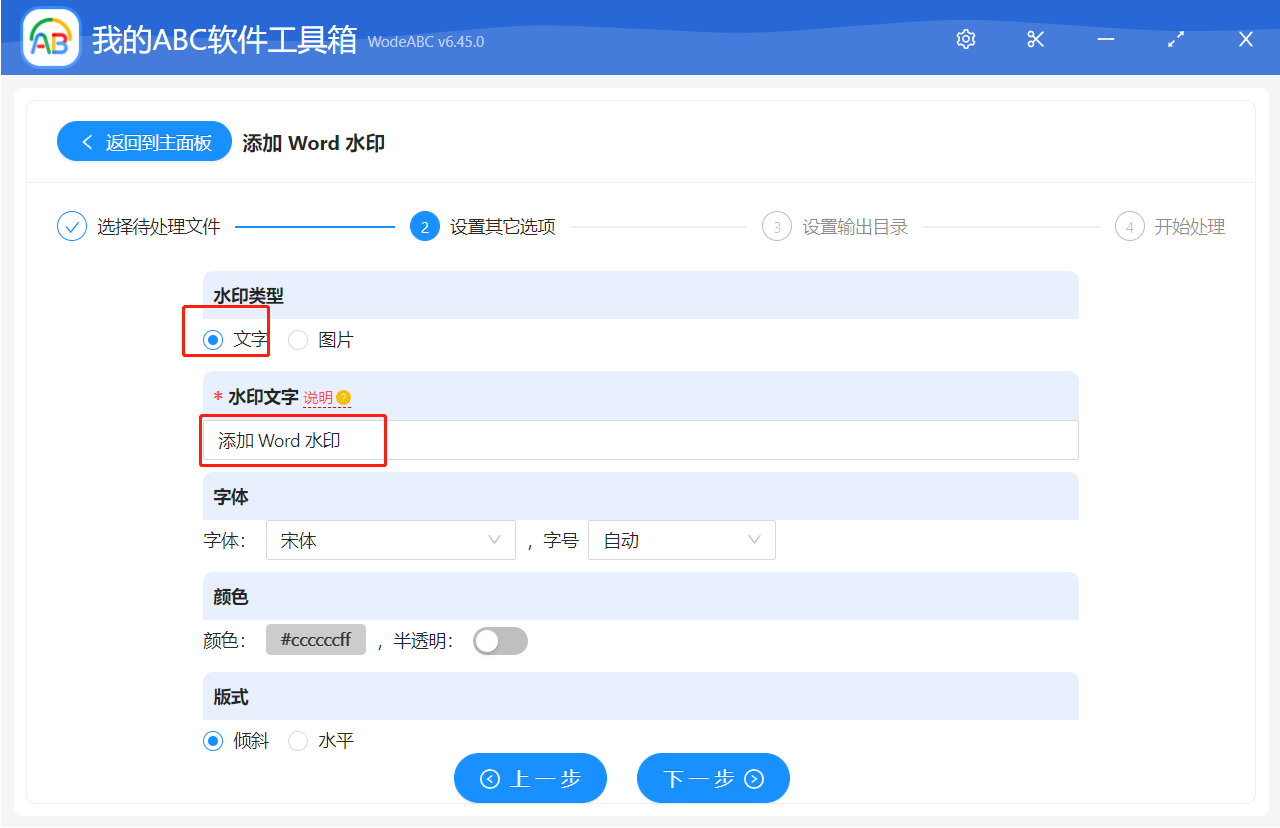The width and height of the screenshot is (1280, 828).
Task: Click the #ccccccff color swatch
Action: 315,640
